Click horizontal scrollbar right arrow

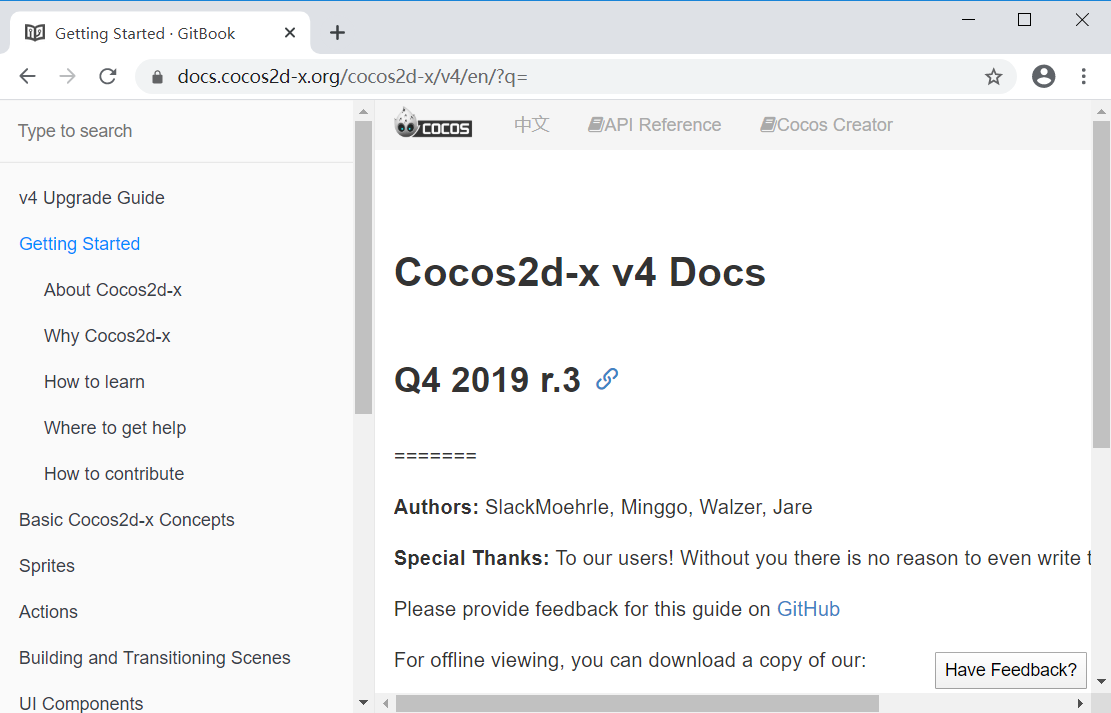click(1081, 704)
